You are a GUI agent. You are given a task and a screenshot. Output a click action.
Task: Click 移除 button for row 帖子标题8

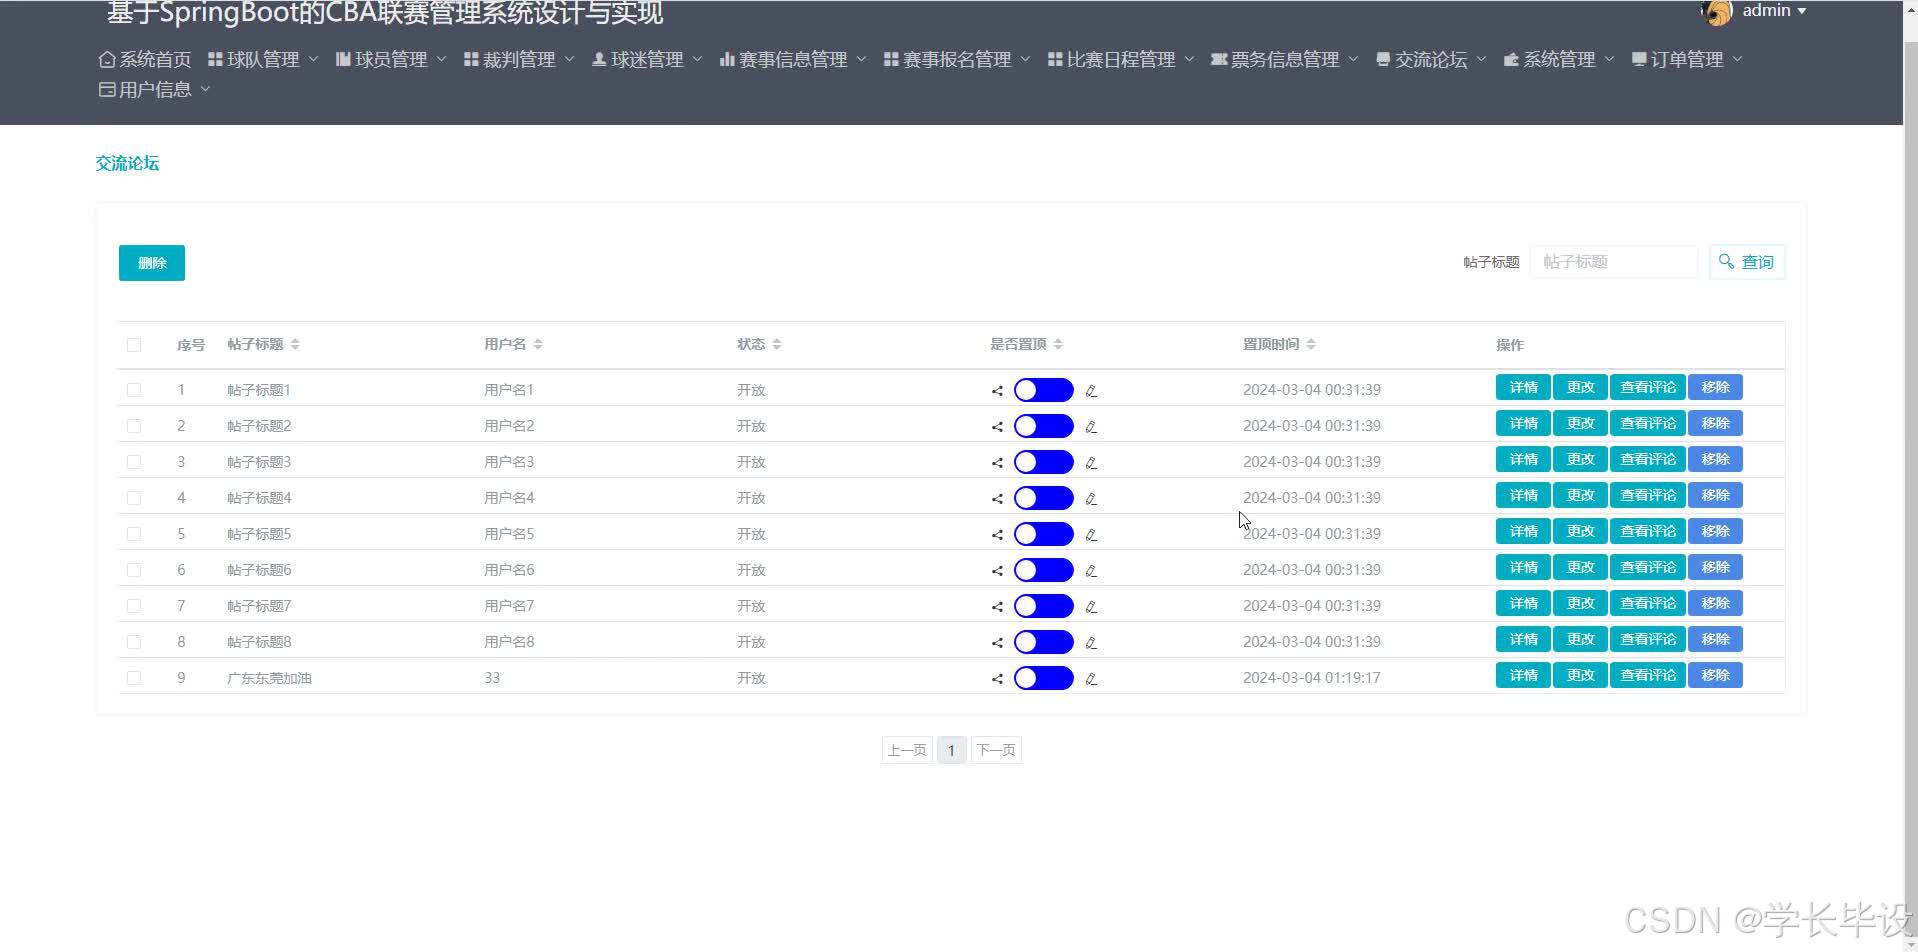coord(1715,640)
